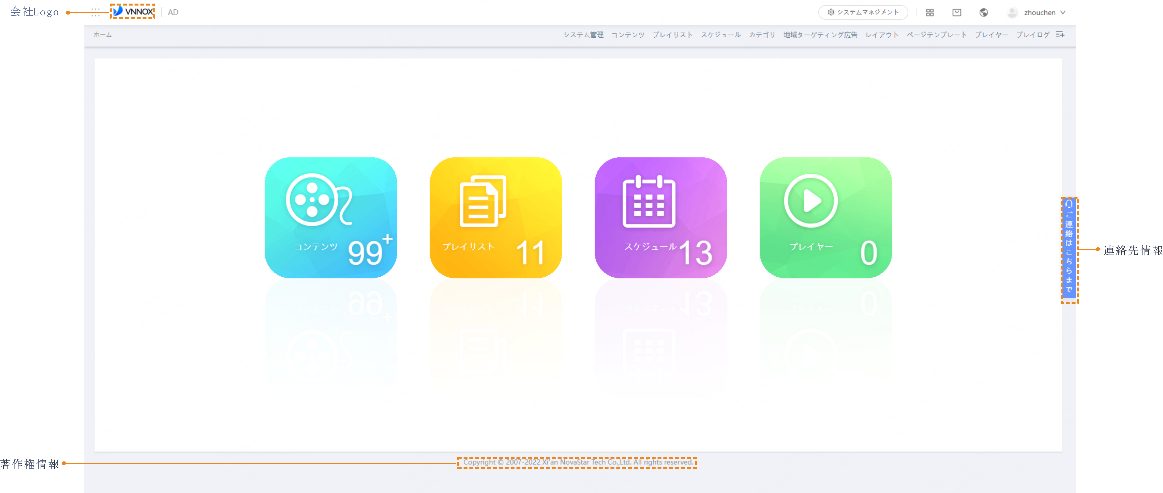Open the ページテンプレート menu item
The height and width of the screenshot is (493, 1163).
(936, 35)
